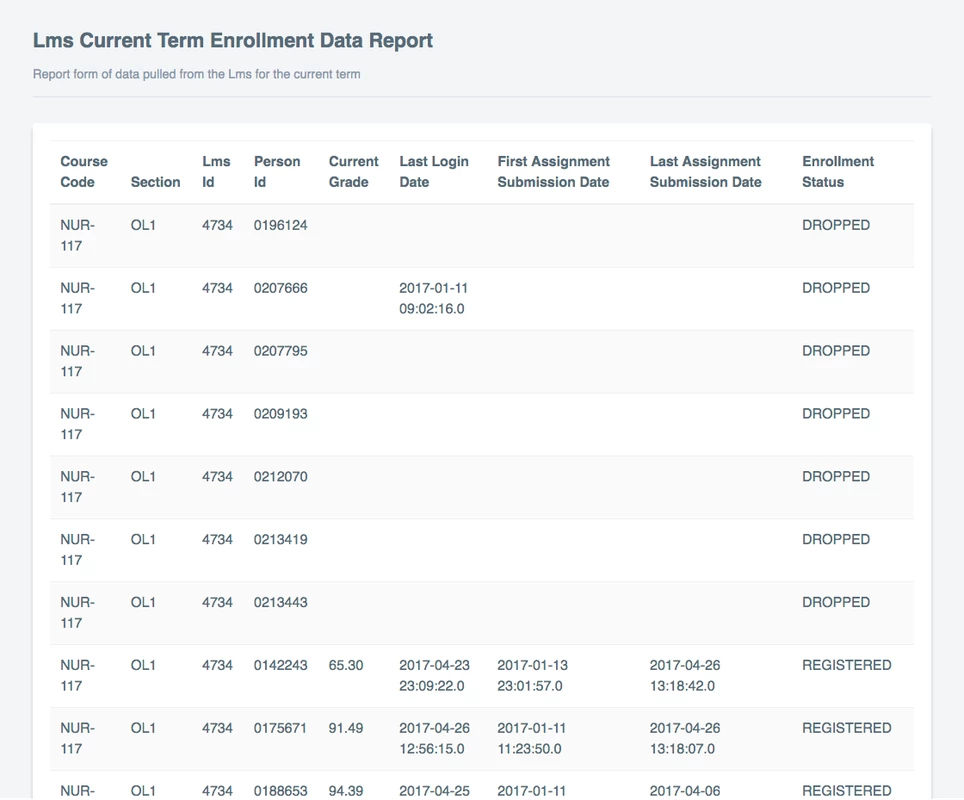The image size is (964, 800).
Task: Click Lms Id 4734 for person 0213419
Action: coord(217,539)
